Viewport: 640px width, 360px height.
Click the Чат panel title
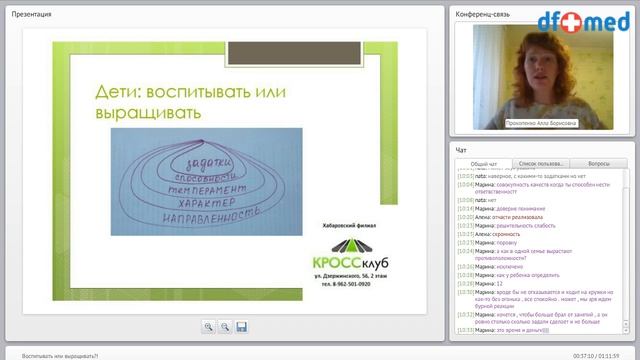[461, 150]
